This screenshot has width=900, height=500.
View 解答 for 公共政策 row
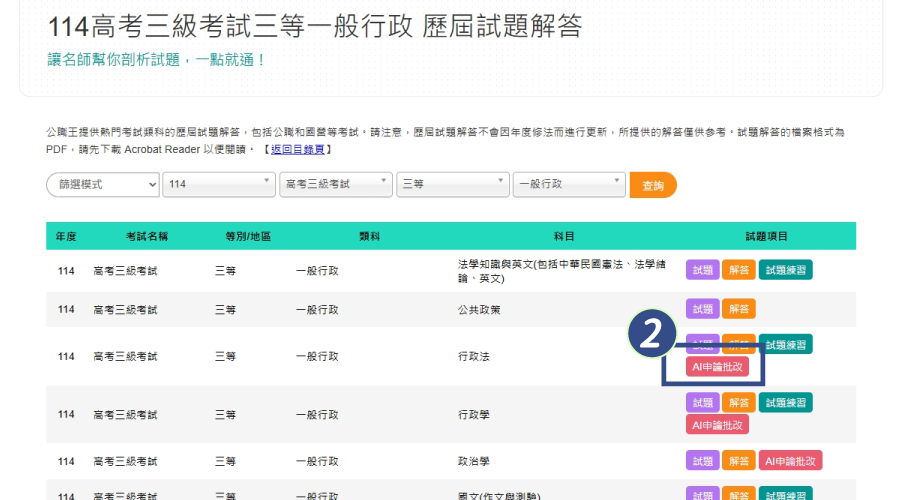[739, 309]
